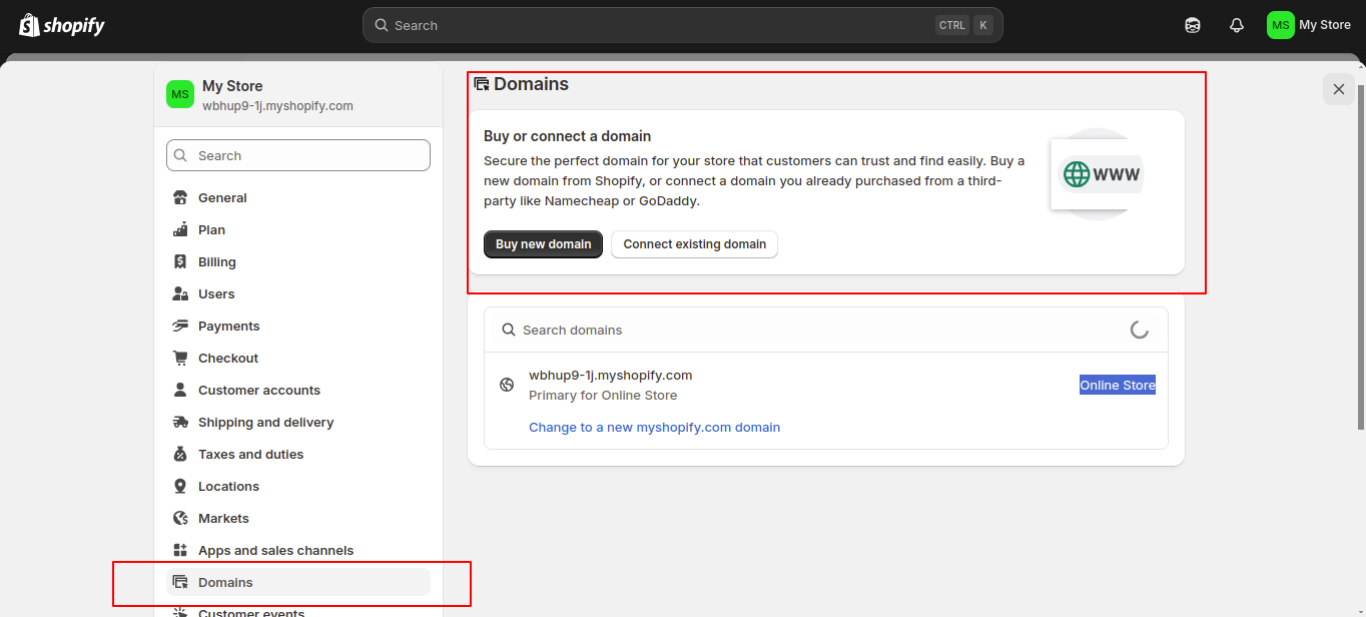Click the Buy new domain button
The height and width of the screenshot is (617, 1366).
point(543,243)
